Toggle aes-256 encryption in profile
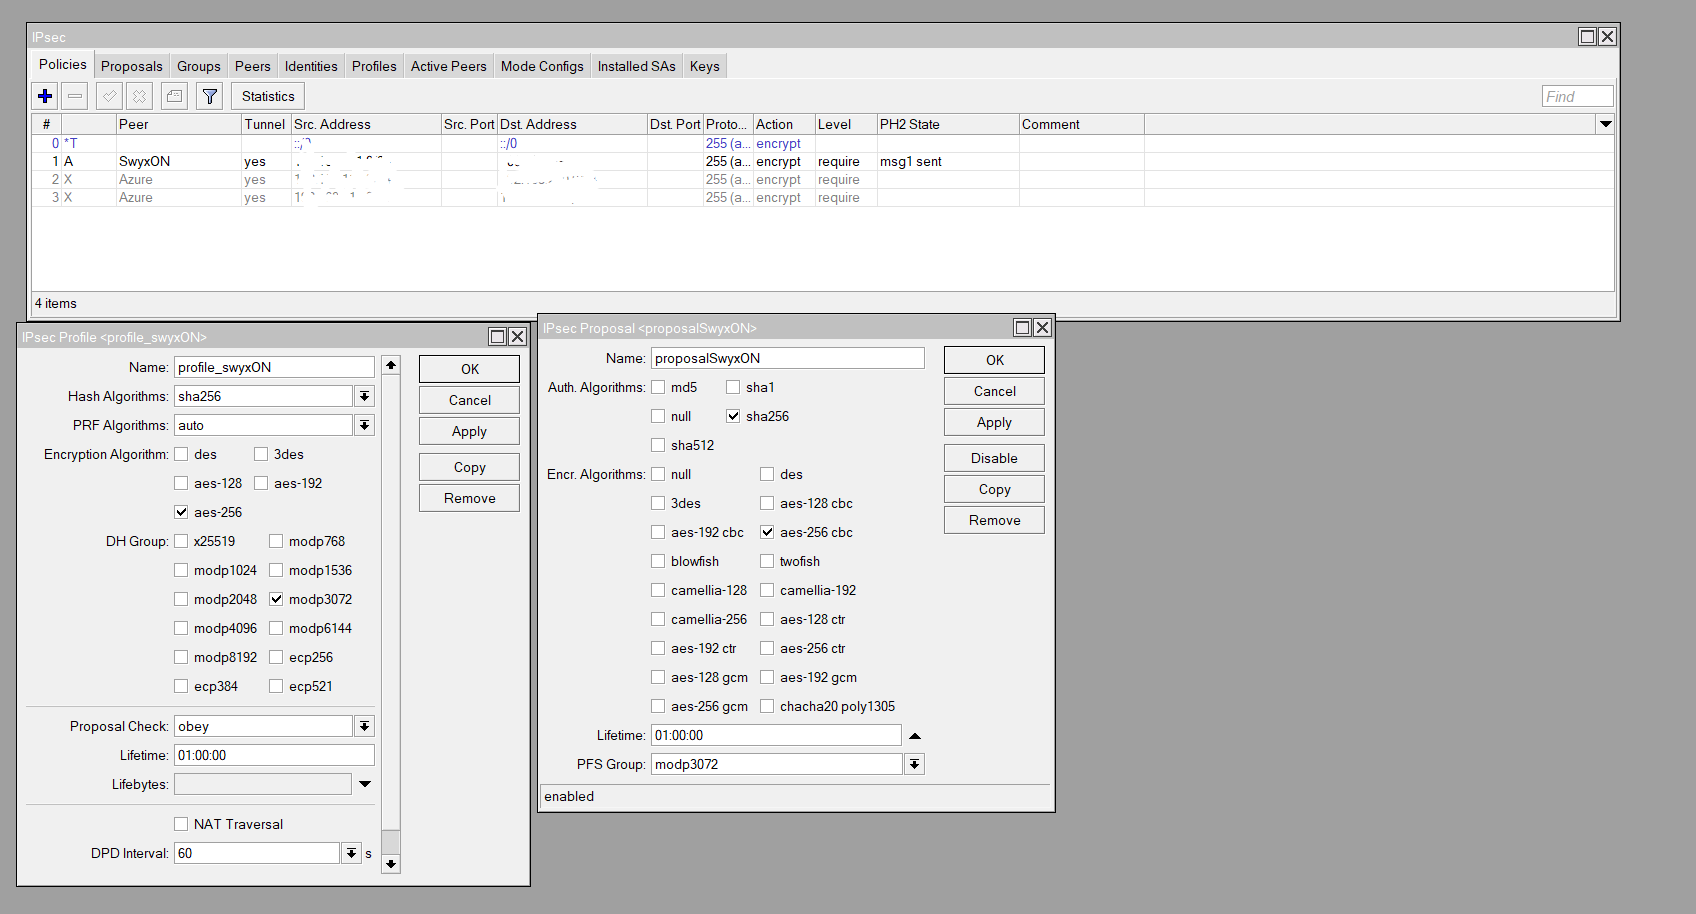 click(181, 512)
